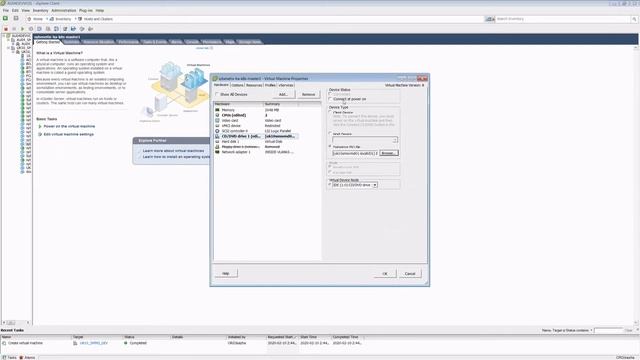Switch to the Performance tab
This screenshot has width=640, height=360.
pos(128,42)
